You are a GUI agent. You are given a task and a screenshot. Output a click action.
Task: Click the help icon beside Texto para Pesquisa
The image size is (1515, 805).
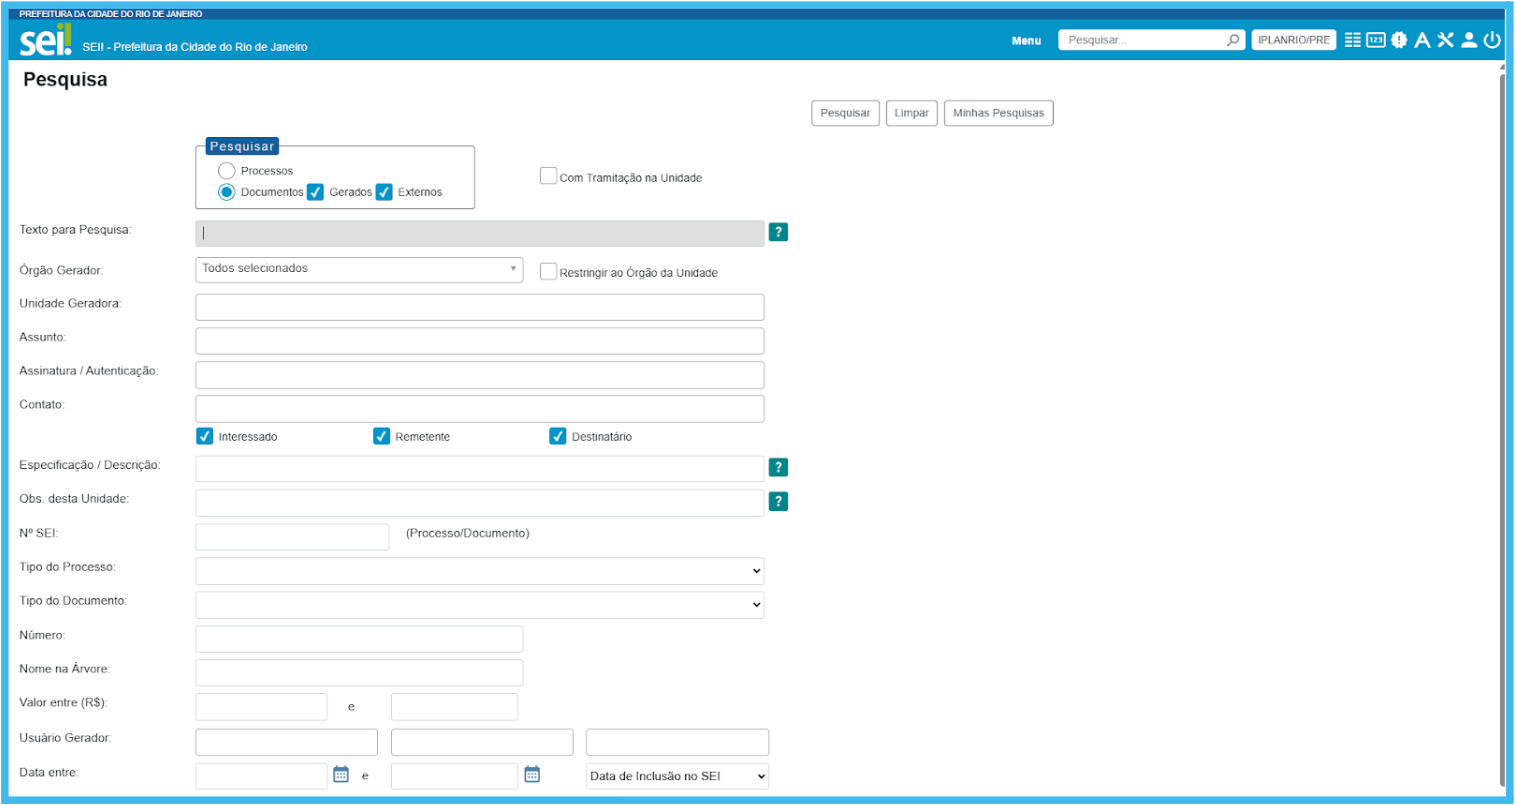click(778, 232)
